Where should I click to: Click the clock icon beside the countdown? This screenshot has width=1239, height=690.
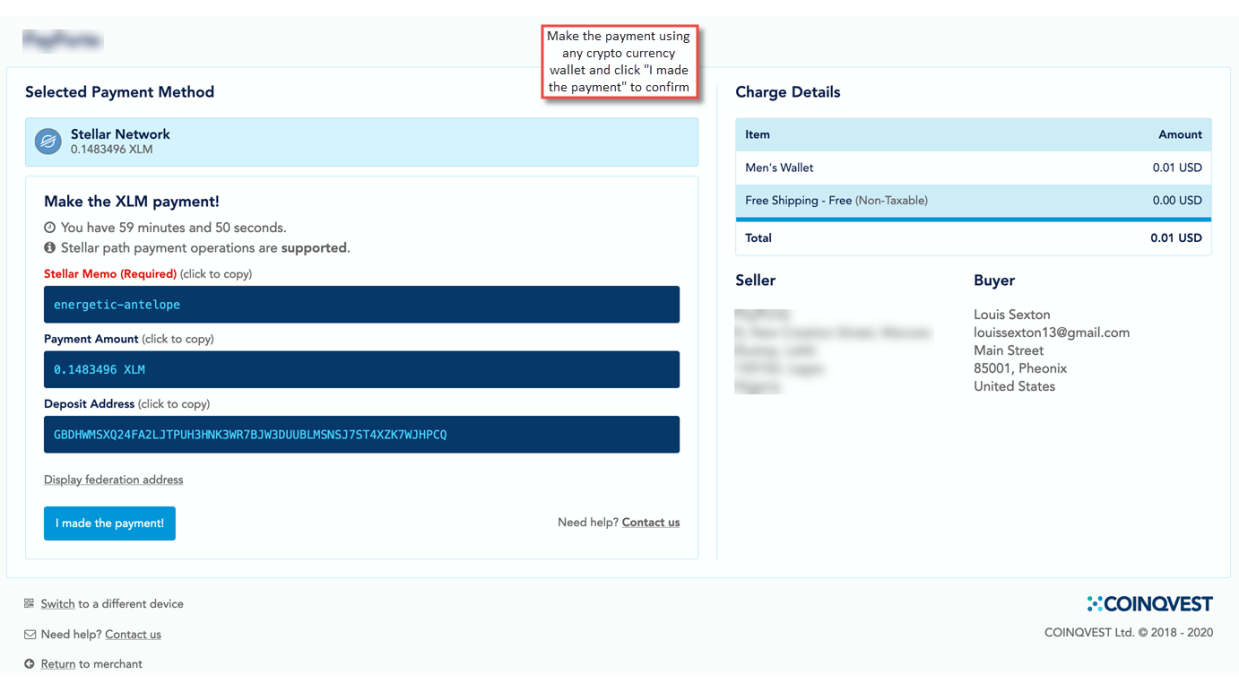click(50, 228)
